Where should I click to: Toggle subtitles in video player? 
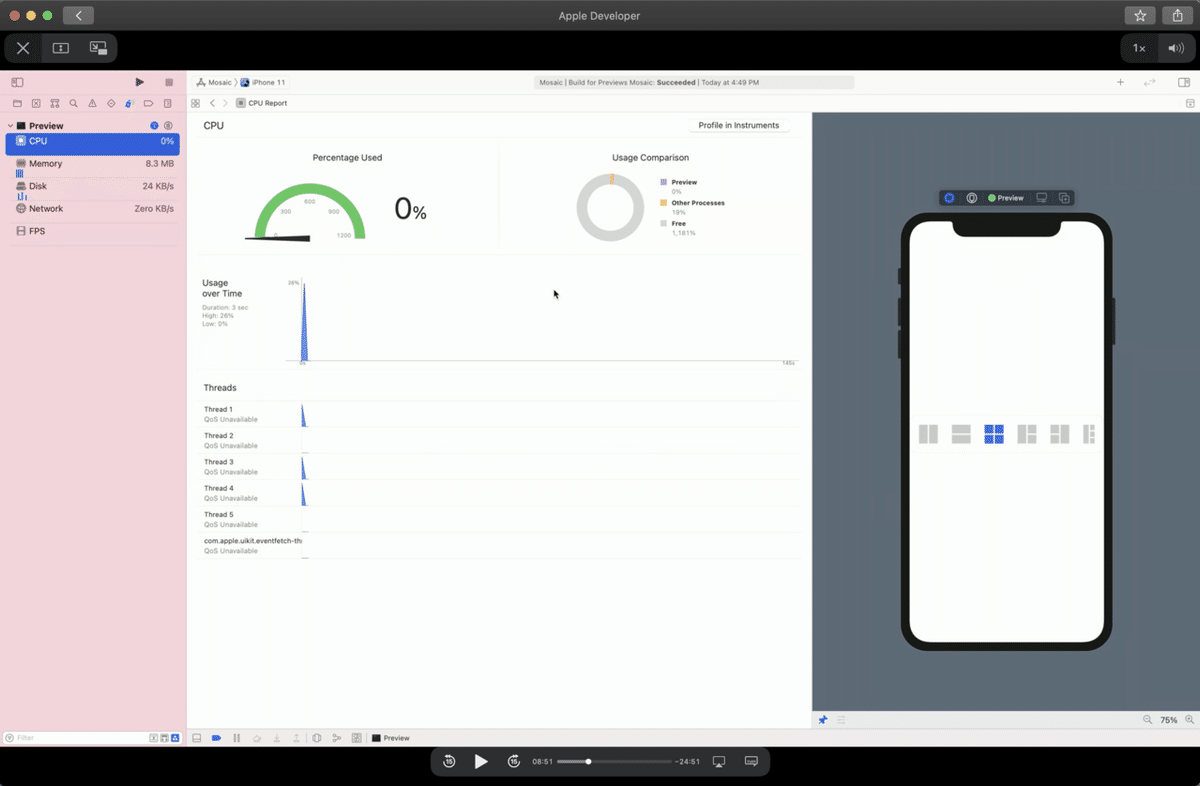tap(751, 762)
